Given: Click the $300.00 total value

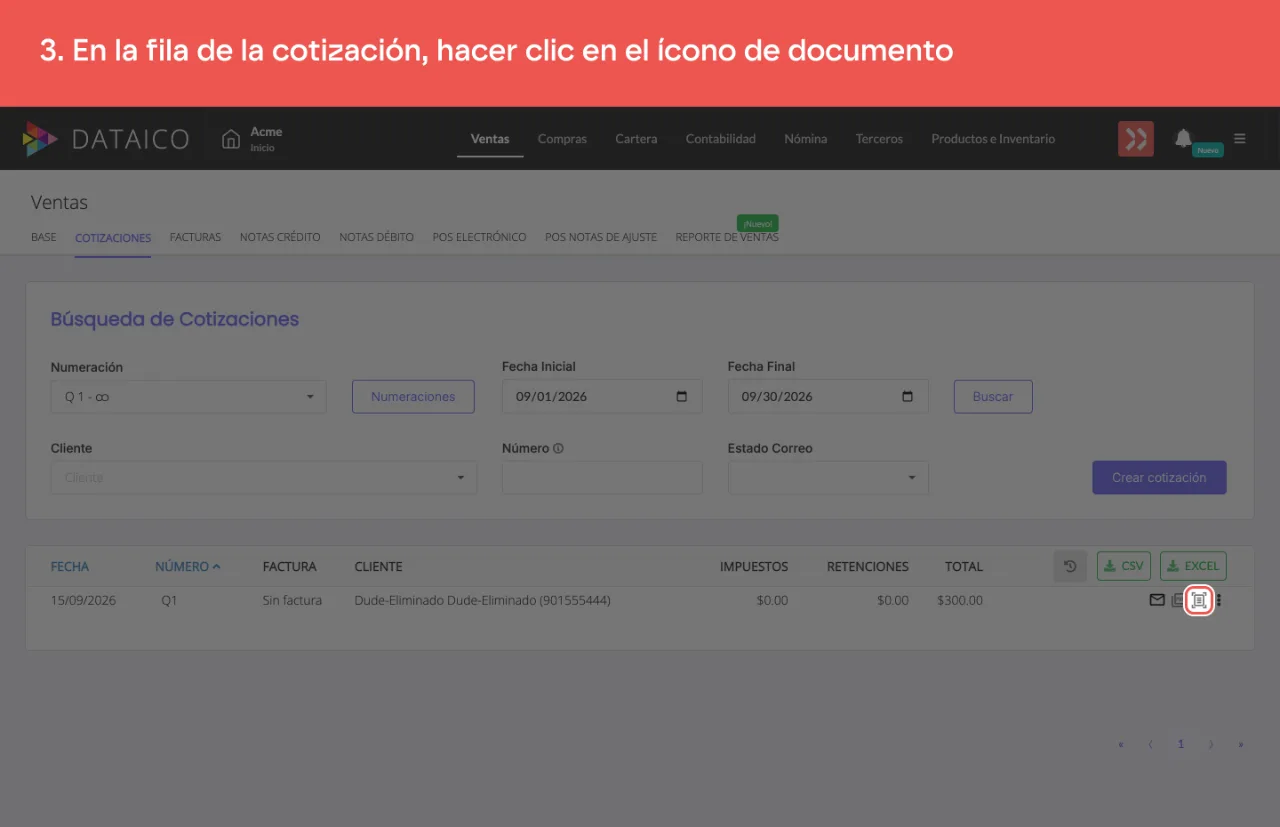Looking at the screenshot, I should 960,601.
